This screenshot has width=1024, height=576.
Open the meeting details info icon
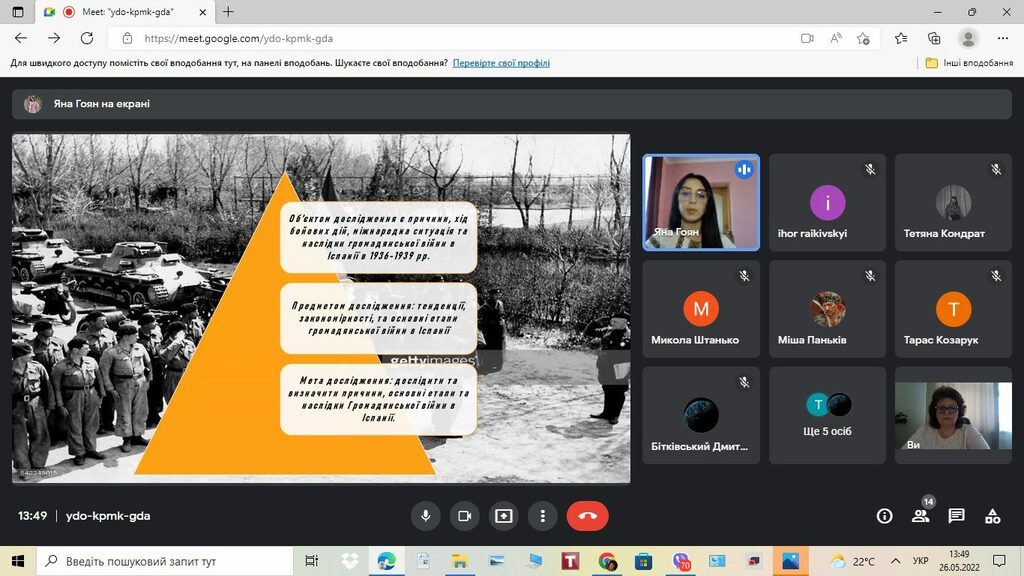pyautogui.click(x=884, y=516)
